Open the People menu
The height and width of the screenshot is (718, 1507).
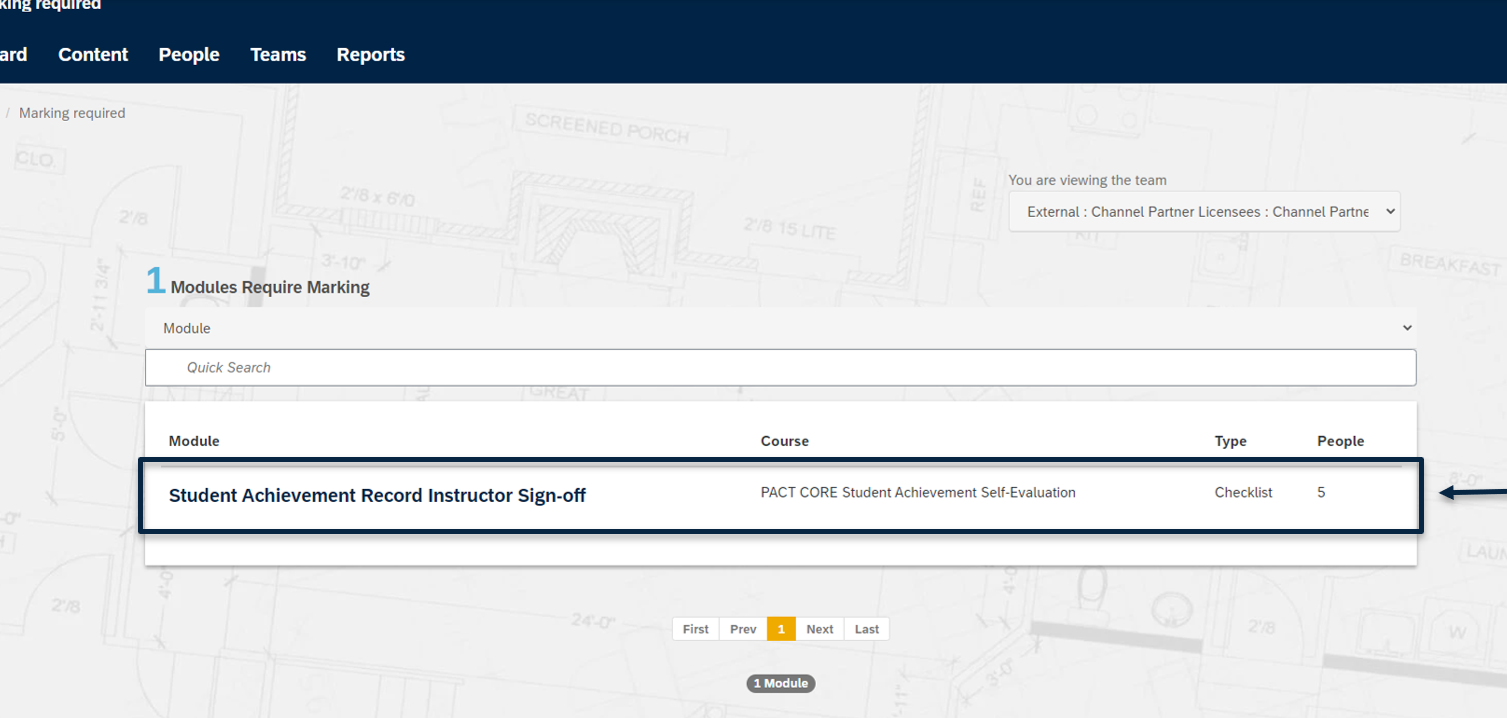coord(189,55)
